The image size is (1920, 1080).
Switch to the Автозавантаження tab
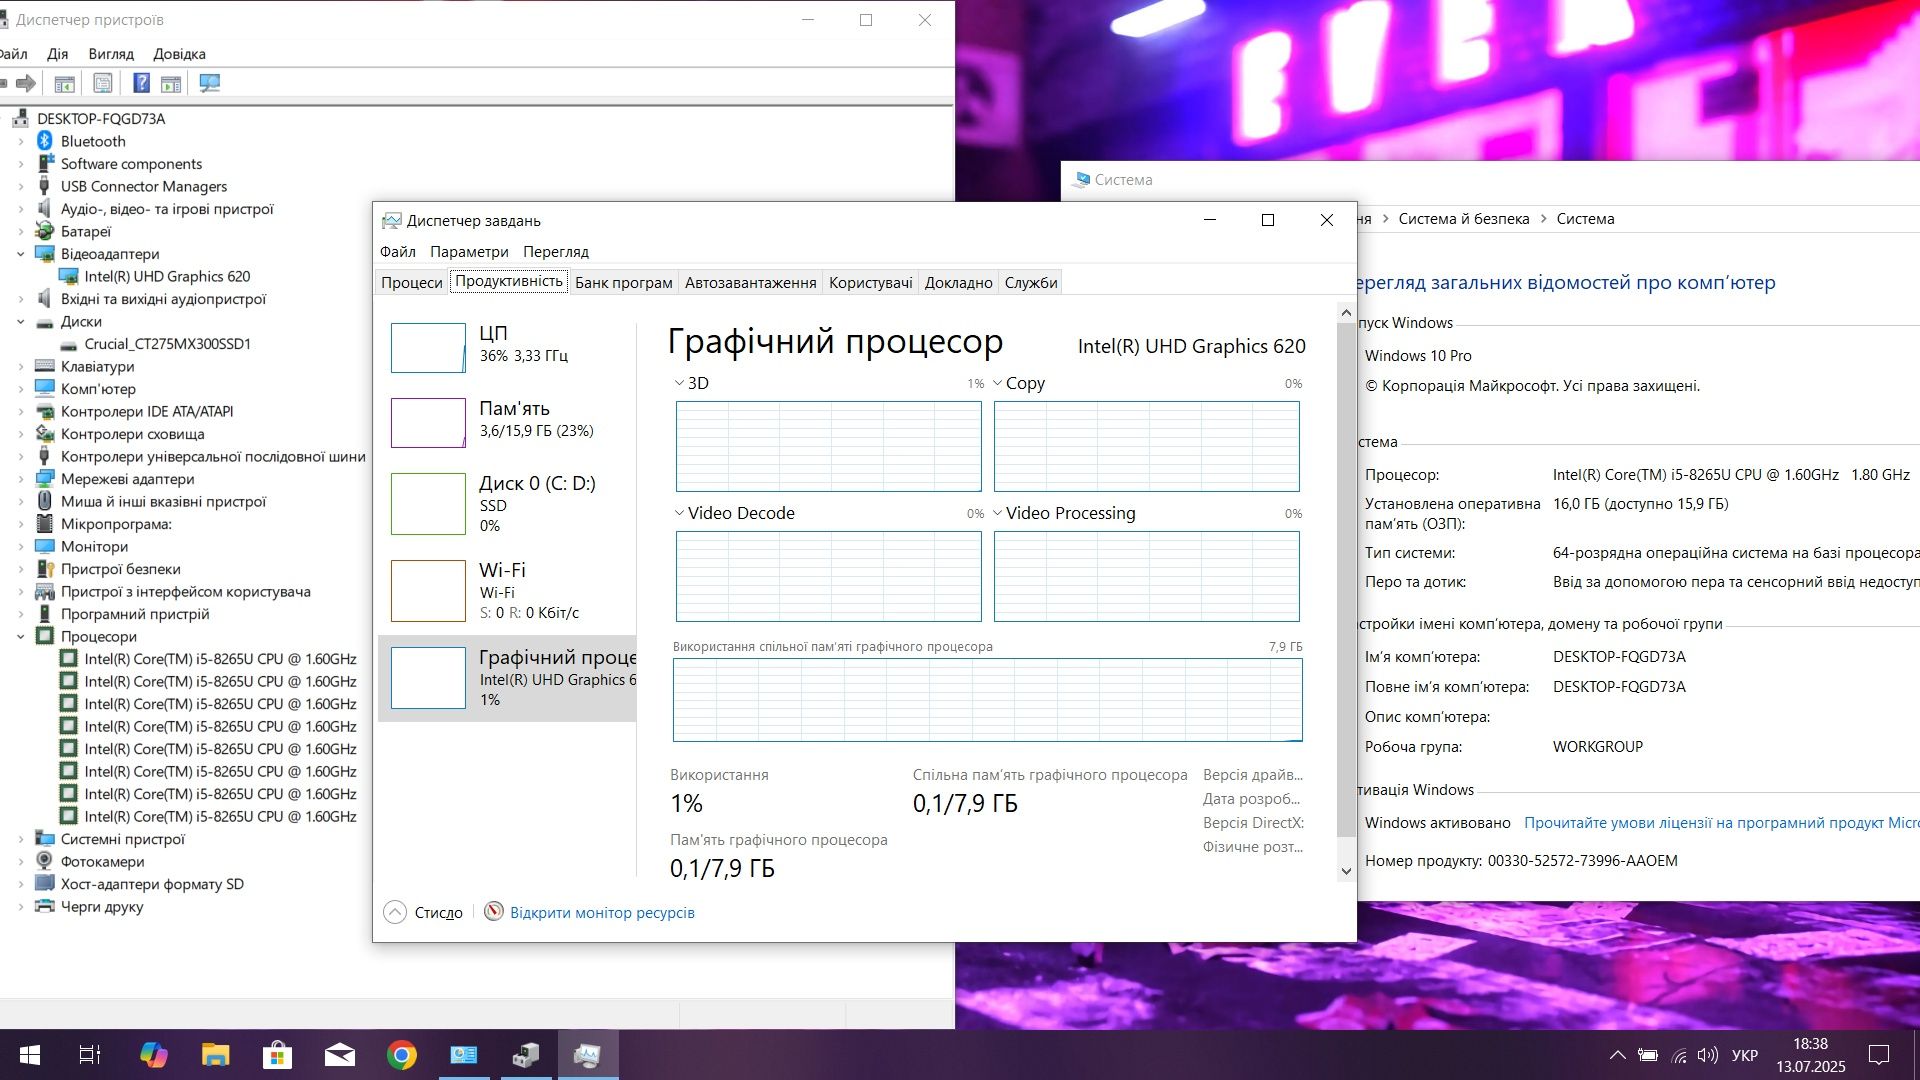[x=750, y=282]
